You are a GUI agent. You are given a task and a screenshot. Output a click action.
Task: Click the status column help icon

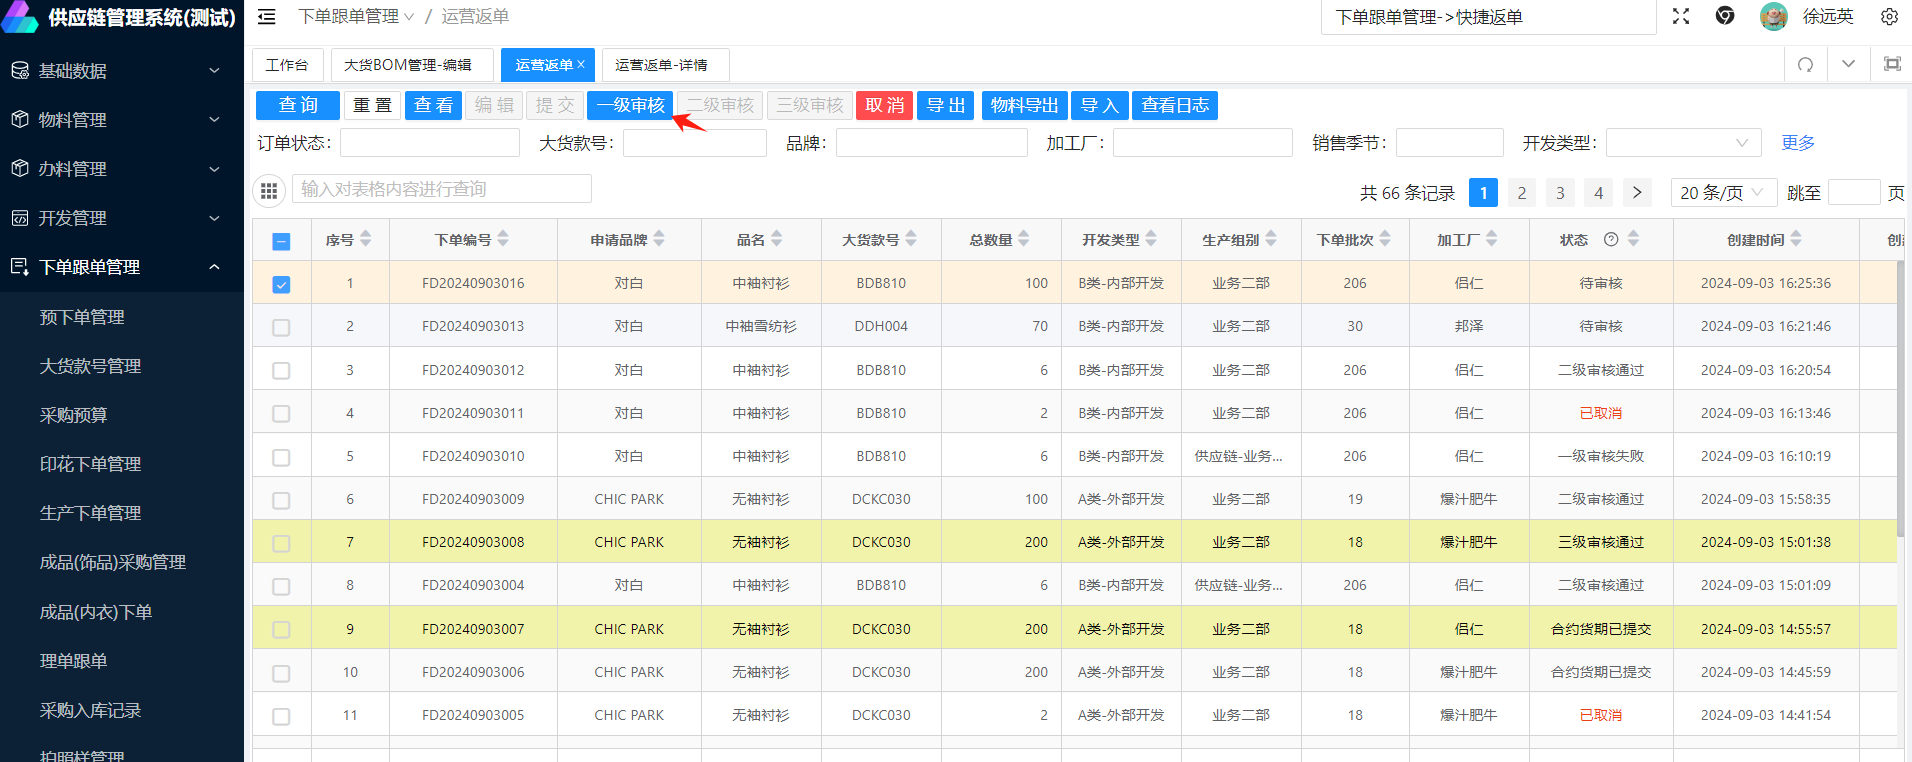pos(1611,240)
